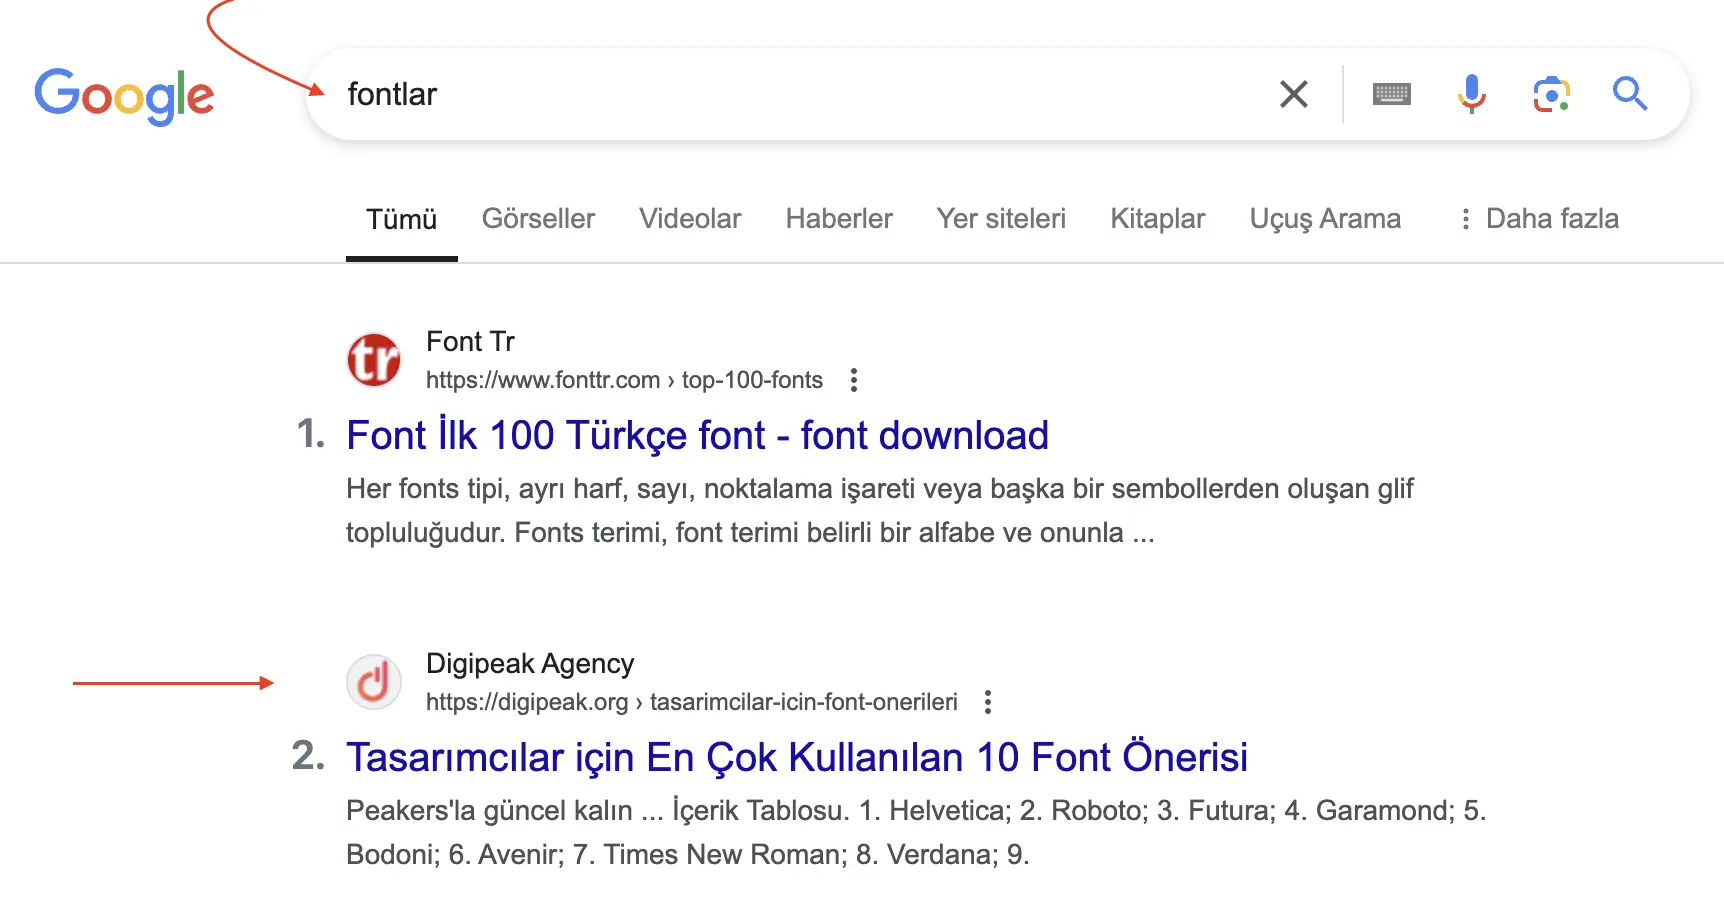Select the Tümü tab
Image resolution: width=1724 pixels, height=912 pixels.
[x=401, y=219]
